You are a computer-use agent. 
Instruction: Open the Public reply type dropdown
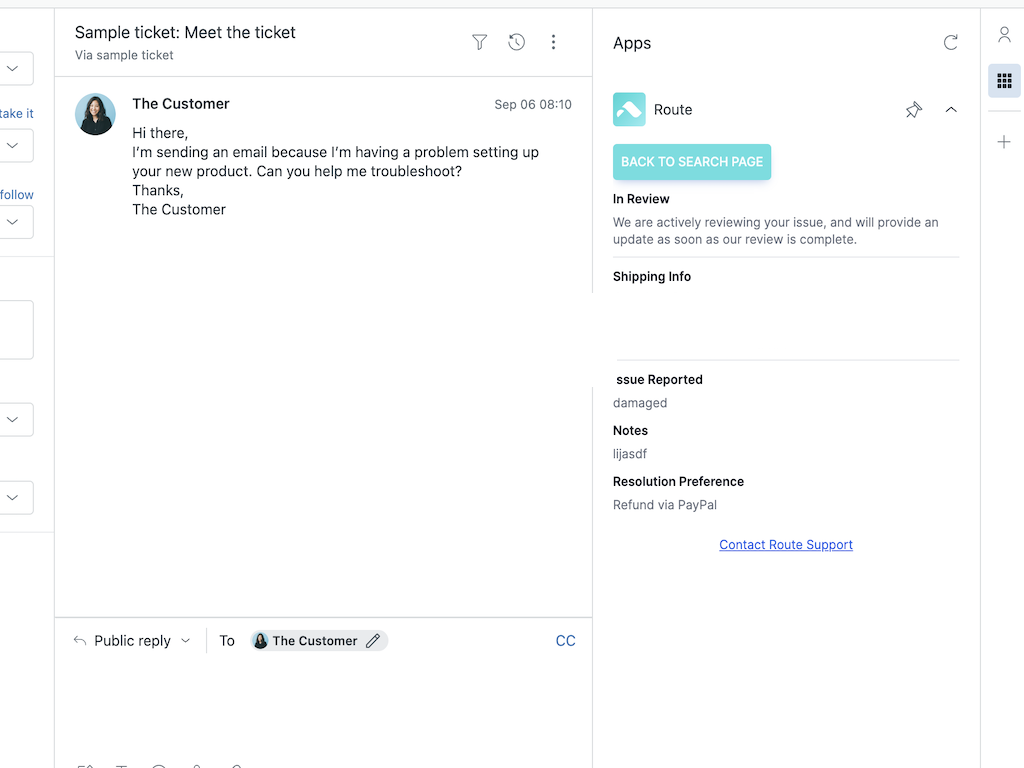132,641
